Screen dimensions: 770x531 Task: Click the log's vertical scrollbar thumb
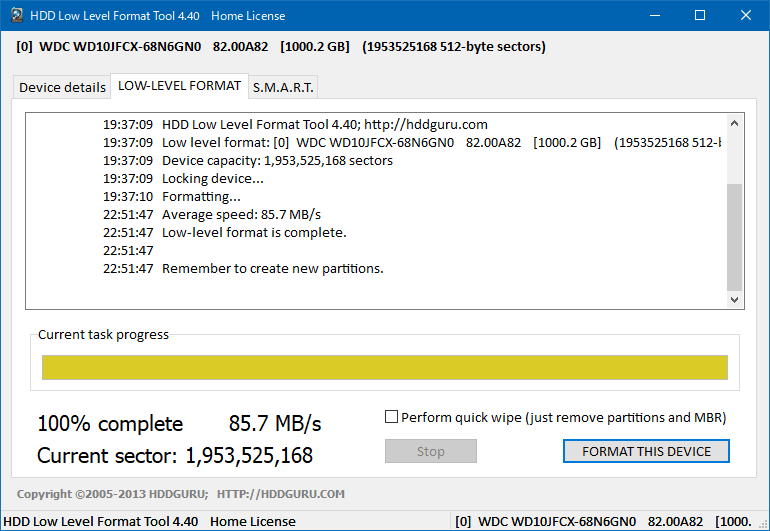(734, 237)
